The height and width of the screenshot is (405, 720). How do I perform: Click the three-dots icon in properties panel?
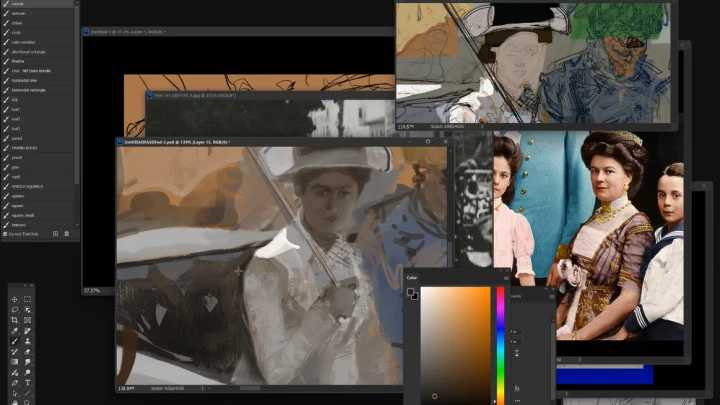click(x=517, y=400)
